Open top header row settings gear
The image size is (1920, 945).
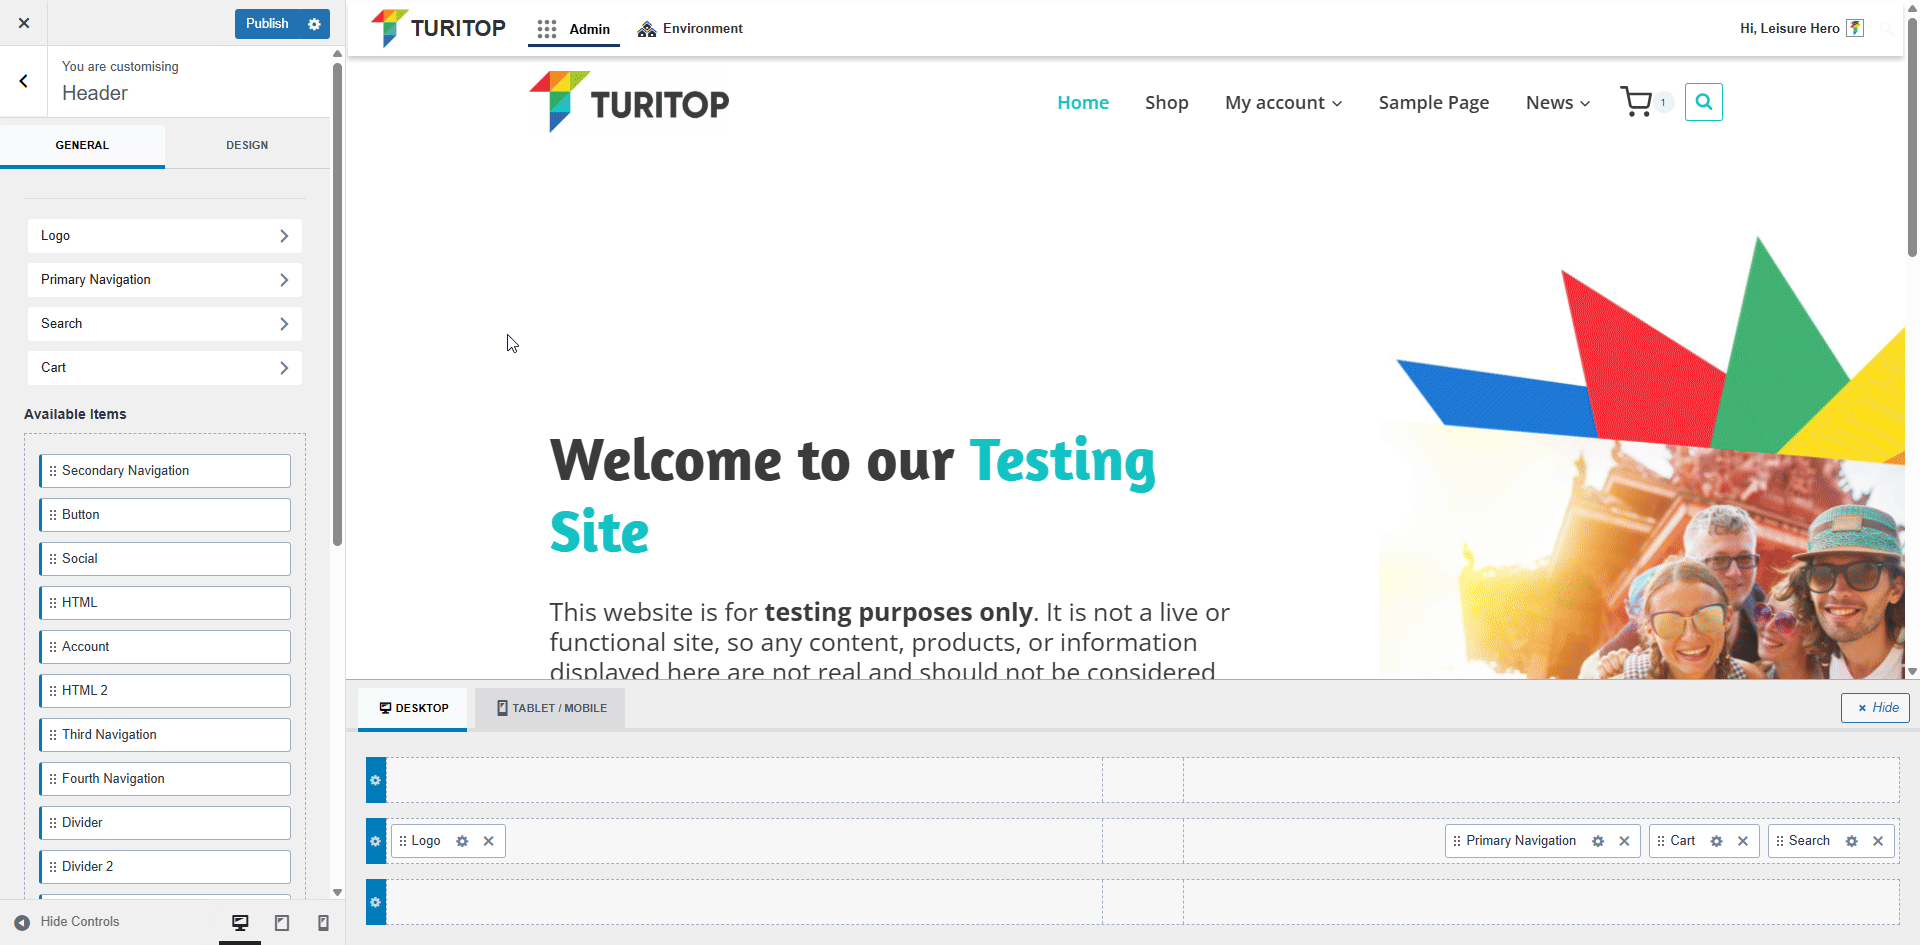tap(376, 780)
